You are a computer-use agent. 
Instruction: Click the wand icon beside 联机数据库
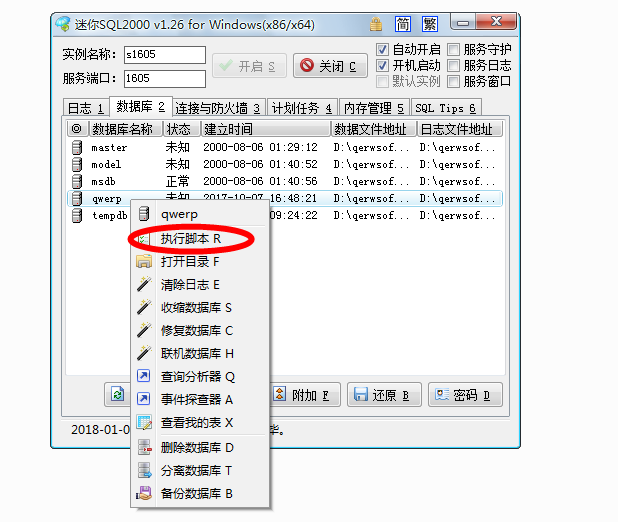tap(144, 353)
